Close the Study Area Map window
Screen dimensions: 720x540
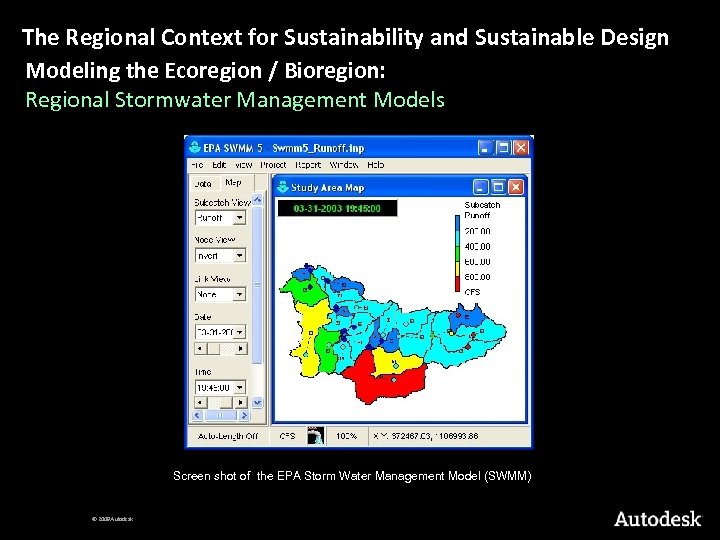[x=516, y=187]
